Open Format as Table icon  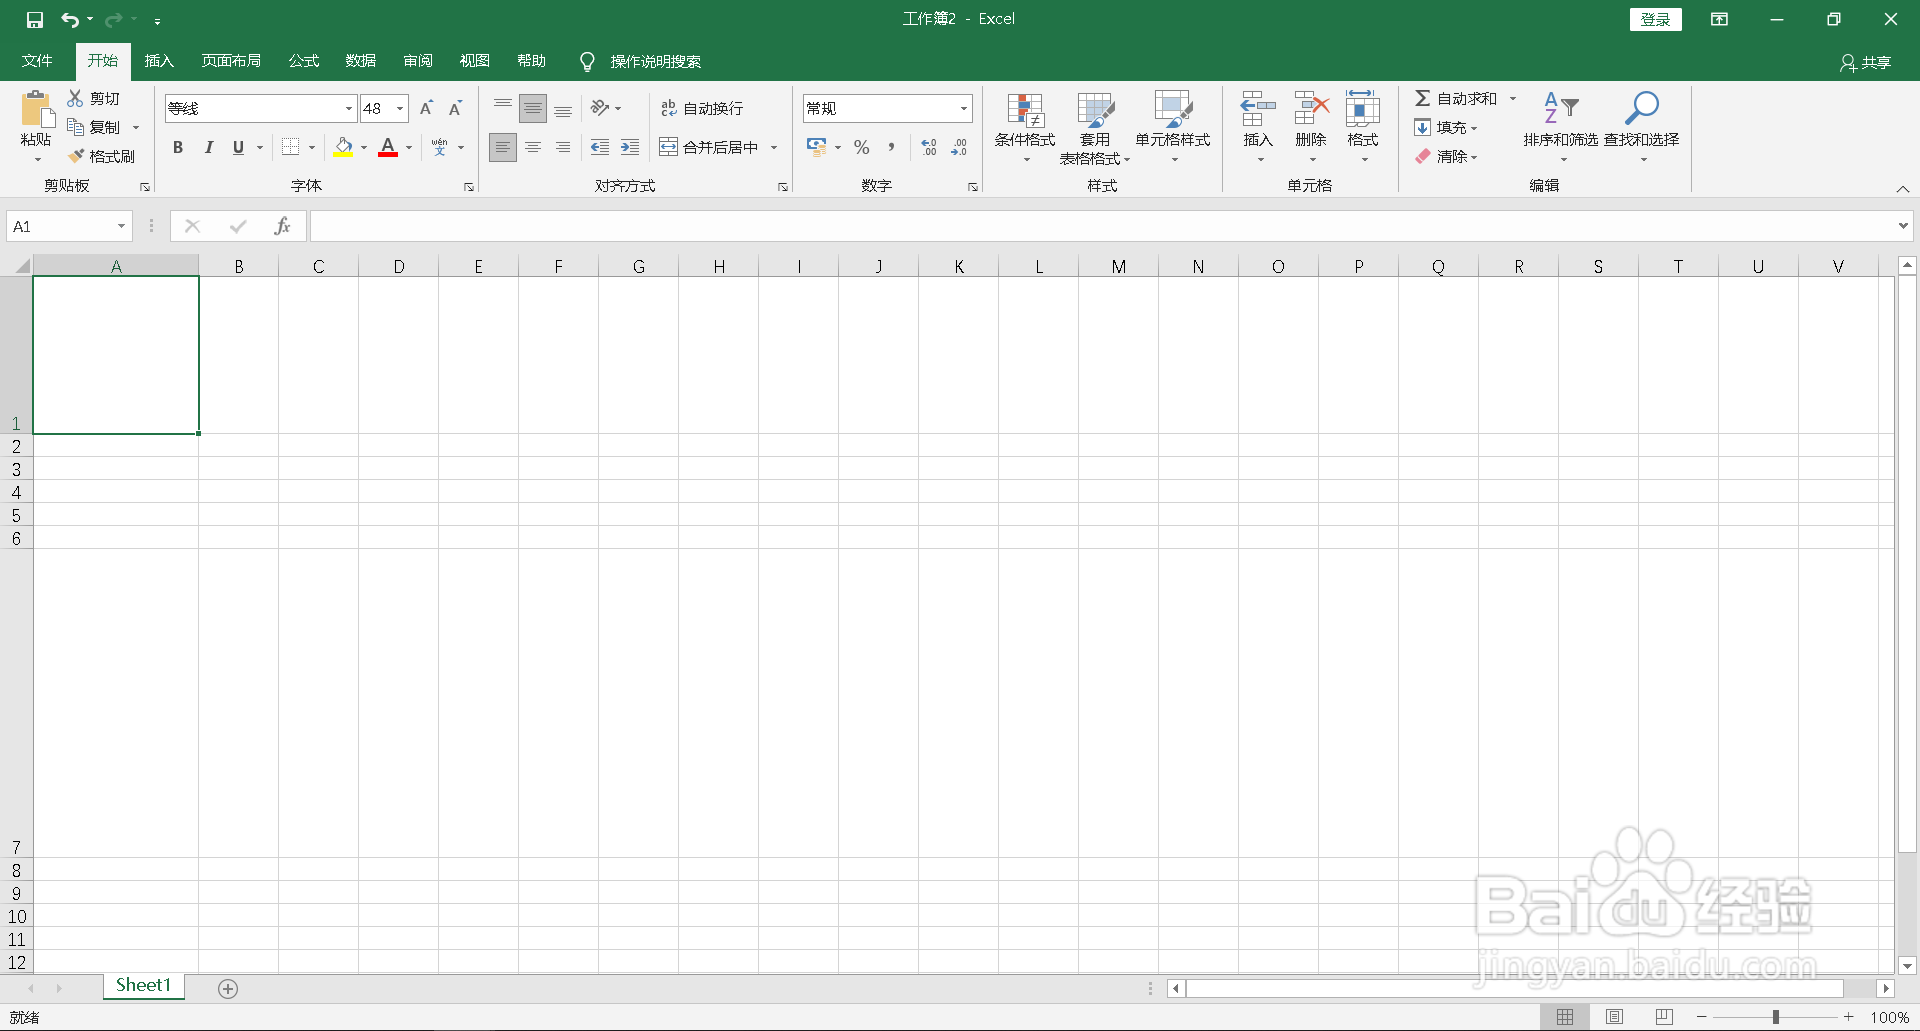(x=1095, y=110)
